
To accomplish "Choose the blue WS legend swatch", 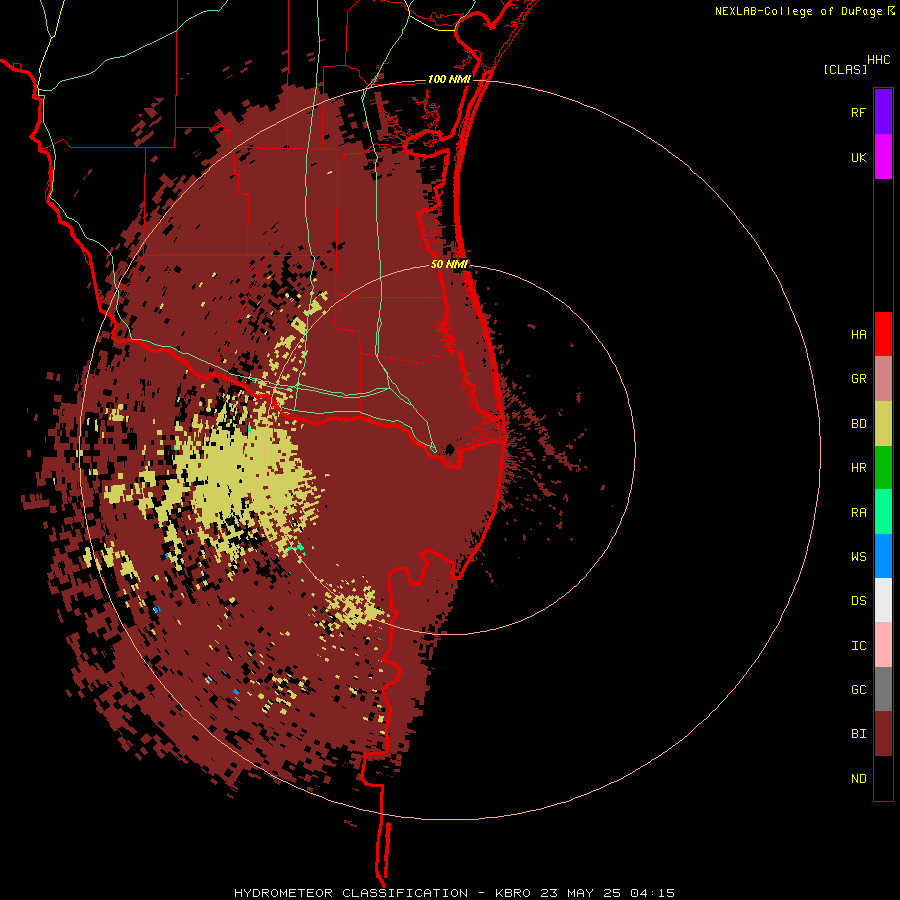I will 883,556.
